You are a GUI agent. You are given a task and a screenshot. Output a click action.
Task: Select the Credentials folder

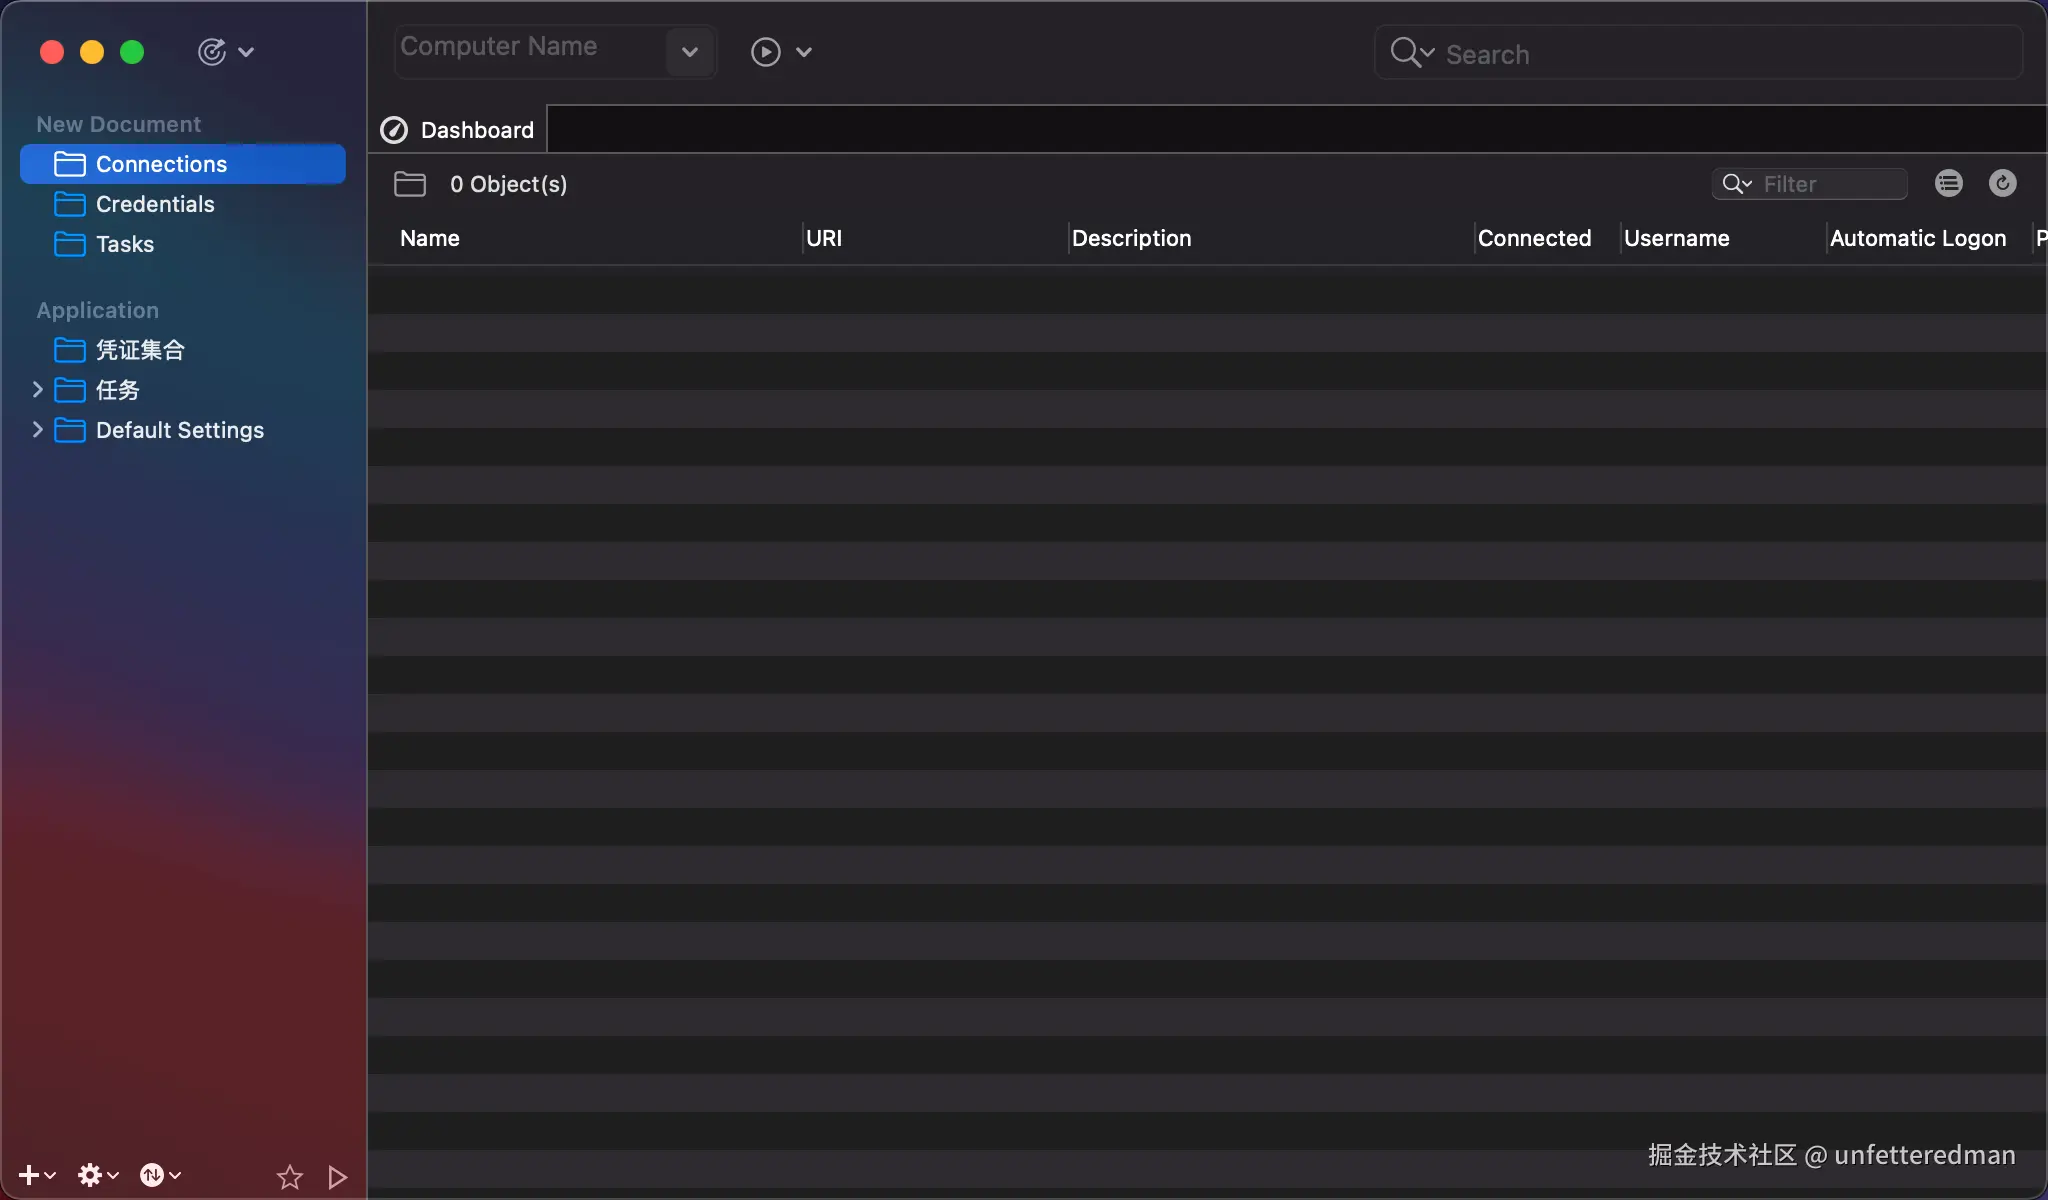(x=155, y=204)
